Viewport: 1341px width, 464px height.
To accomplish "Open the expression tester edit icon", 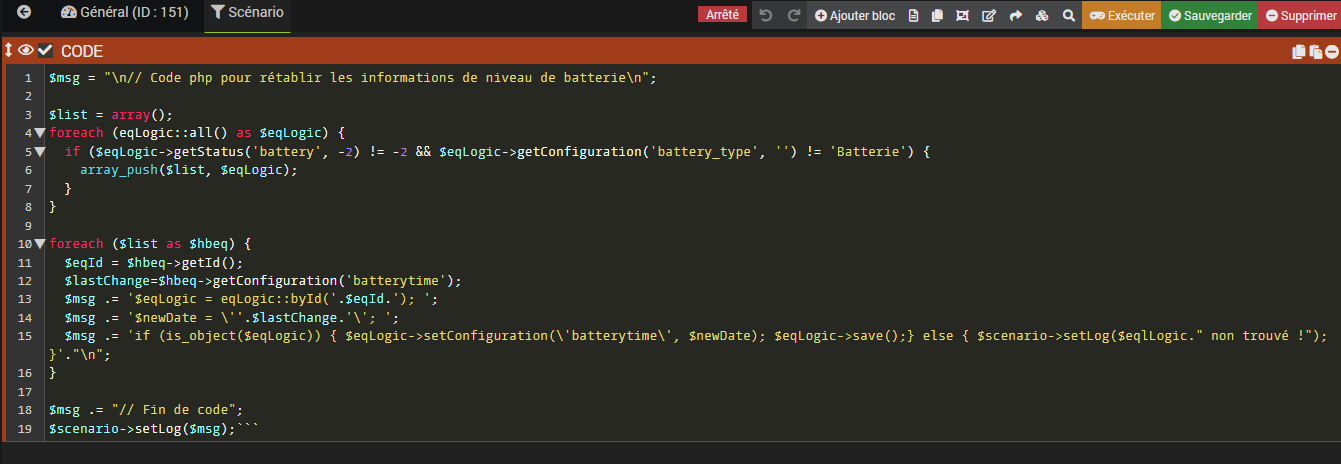I will (x=989, y=15).
